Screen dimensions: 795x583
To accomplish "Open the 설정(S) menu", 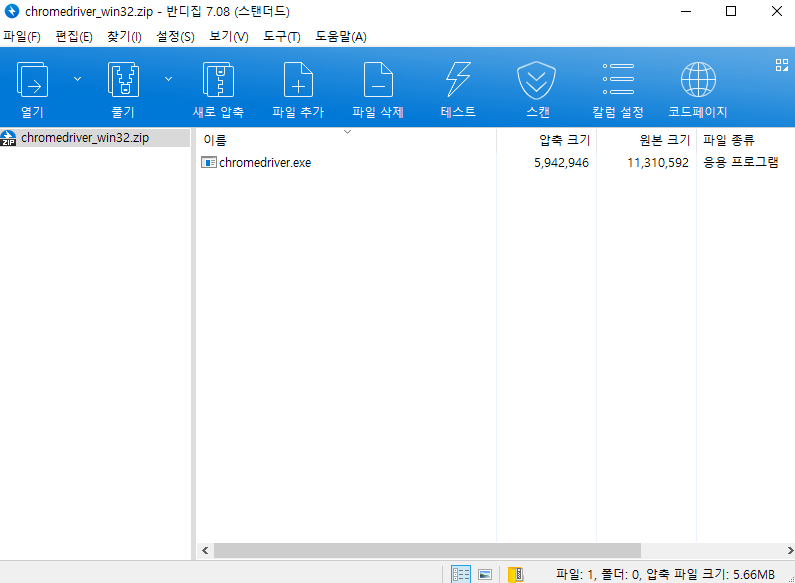I will [x=175, y=37].
